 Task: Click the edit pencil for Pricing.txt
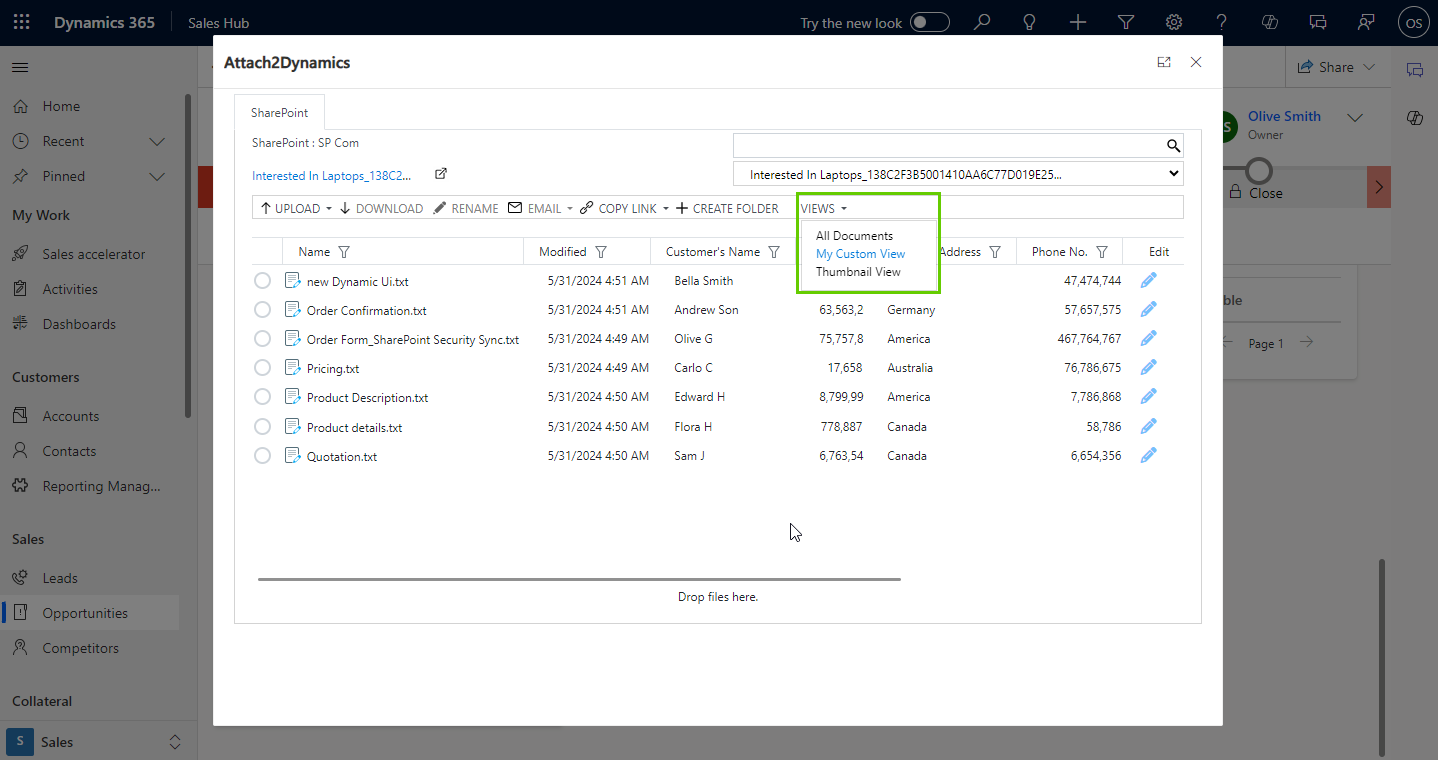(x=1148, y=368)
